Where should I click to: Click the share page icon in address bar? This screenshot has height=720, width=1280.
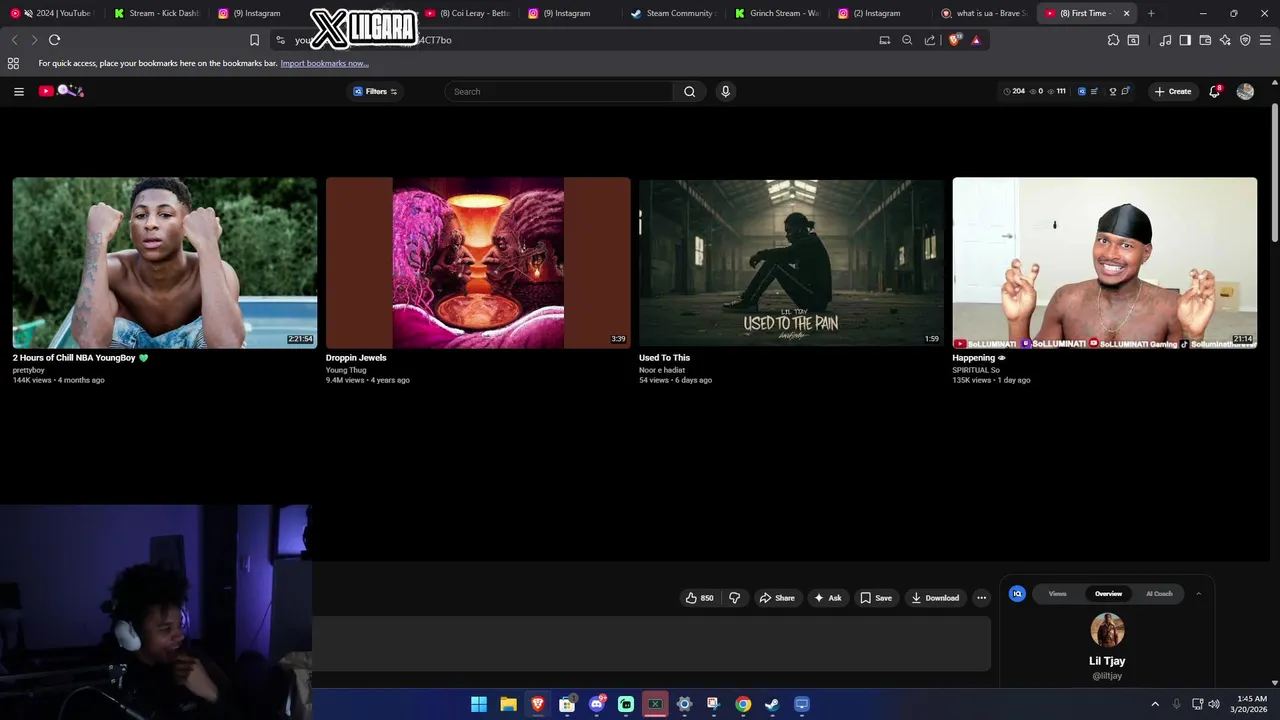click(x=930, y=40)
